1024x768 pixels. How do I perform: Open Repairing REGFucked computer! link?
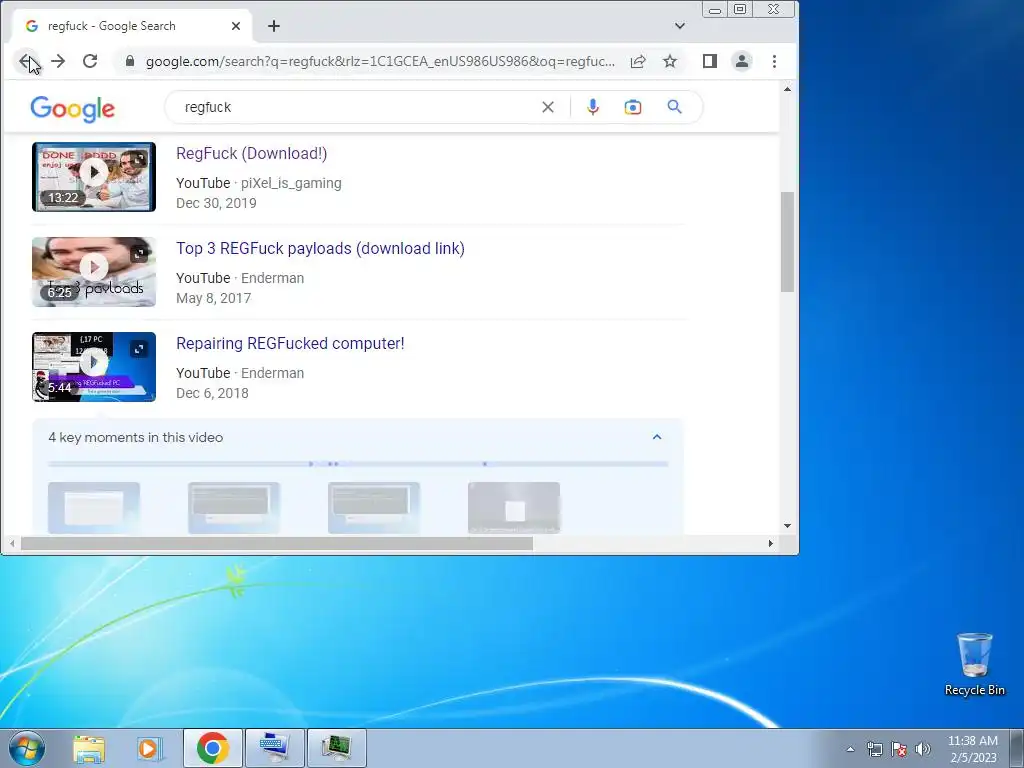(290, 344)
